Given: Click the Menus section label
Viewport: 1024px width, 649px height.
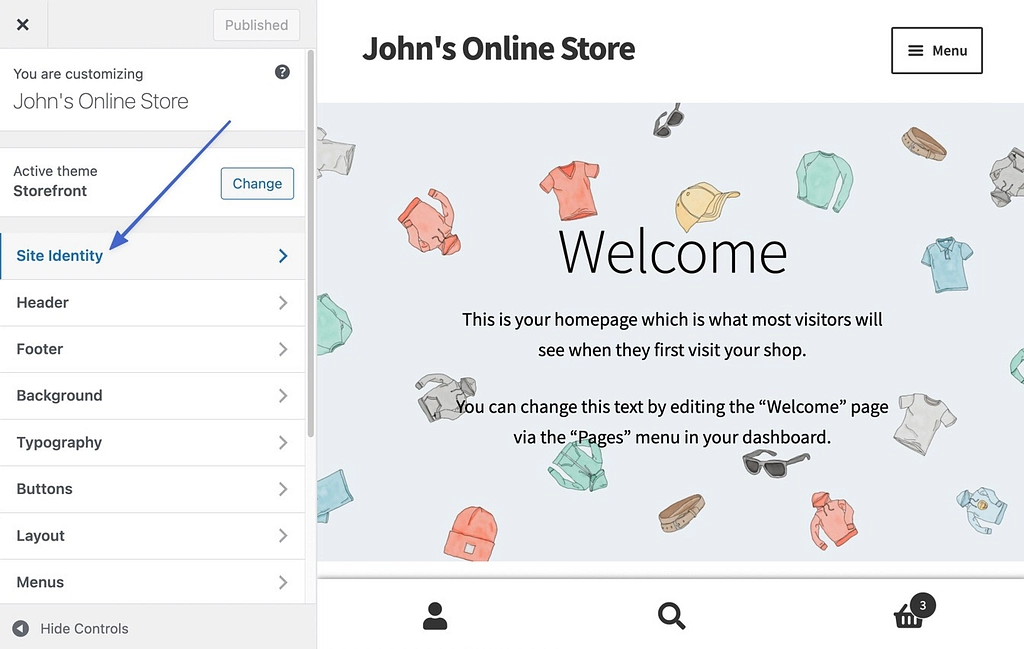Looking at the screenshot, I should click(40, 582).
